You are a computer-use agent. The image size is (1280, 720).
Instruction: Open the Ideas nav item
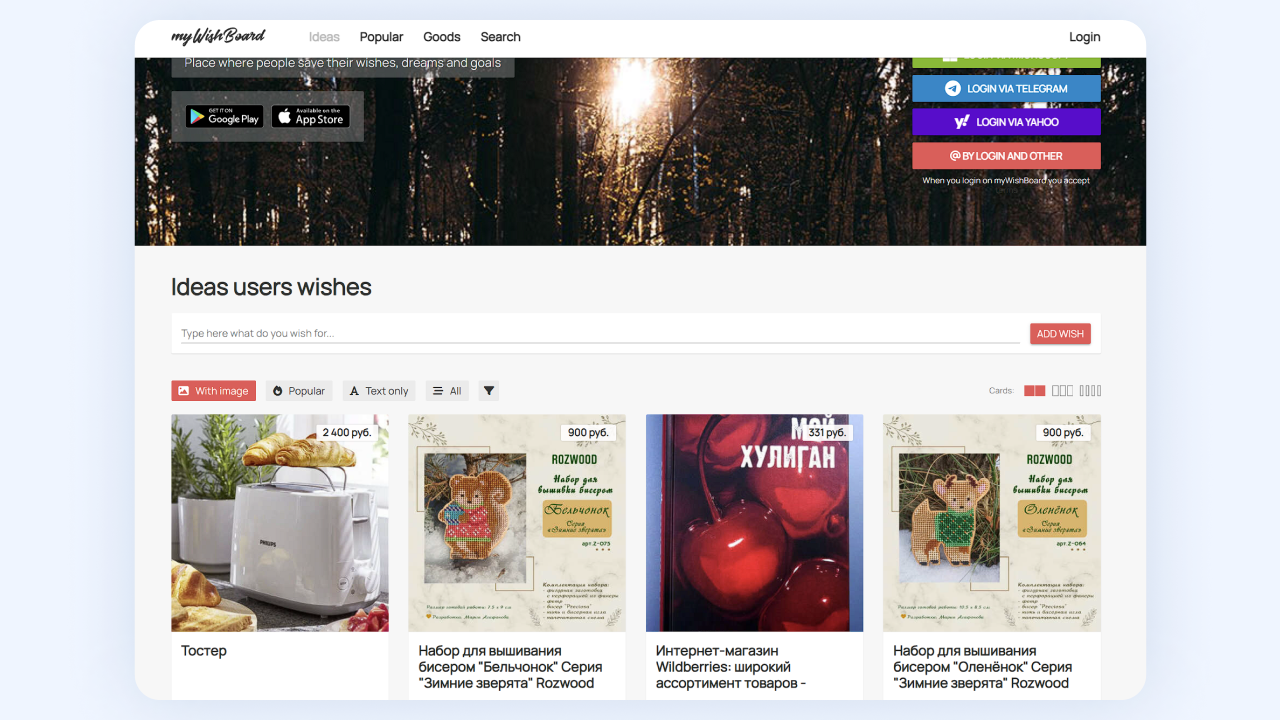tap(324, 37)
